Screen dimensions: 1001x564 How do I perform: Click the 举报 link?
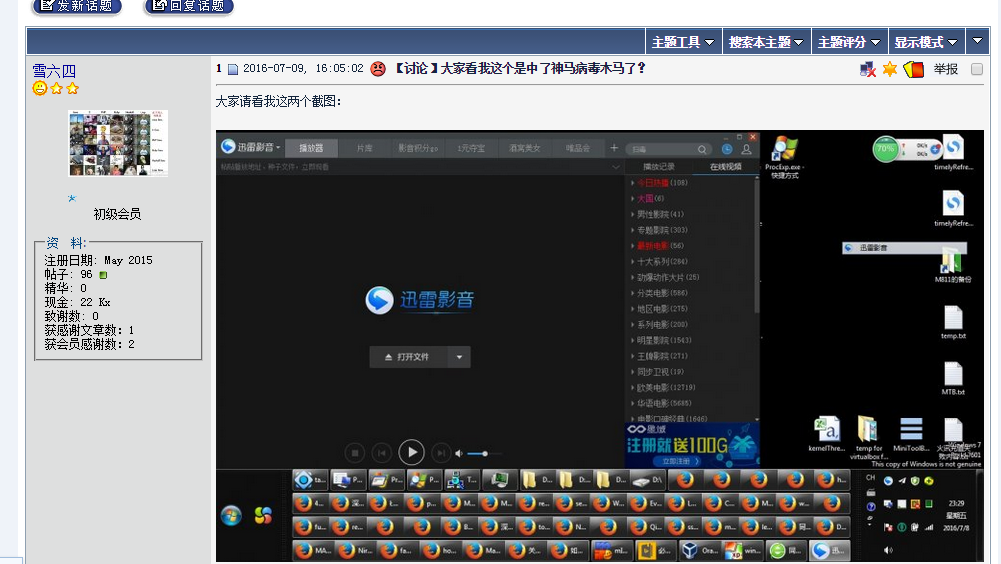point(945,69)
